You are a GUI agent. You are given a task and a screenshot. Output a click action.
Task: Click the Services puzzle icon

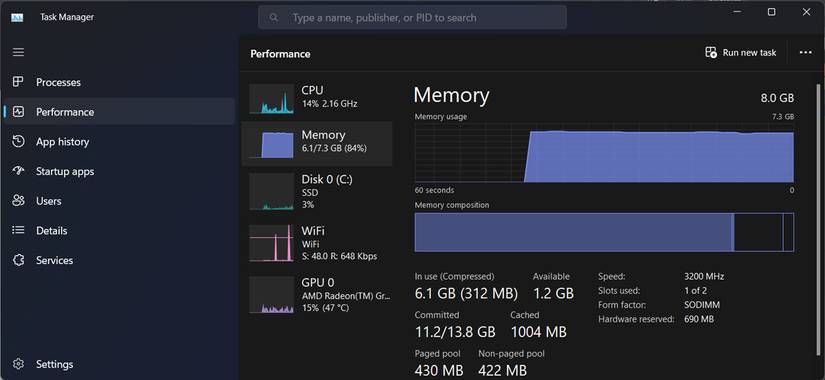pos(18,260)
